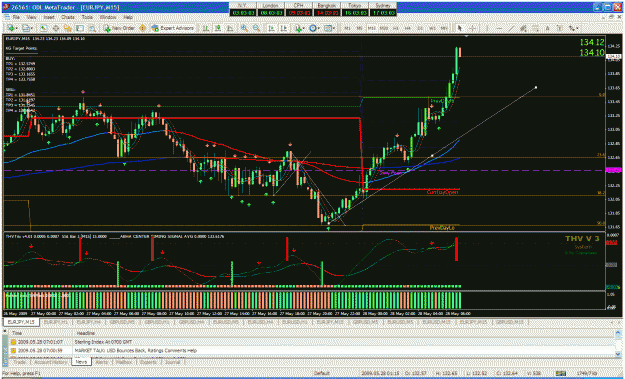Select the Arrows drawing tool

pyautogui.click(x=572, y=28)
